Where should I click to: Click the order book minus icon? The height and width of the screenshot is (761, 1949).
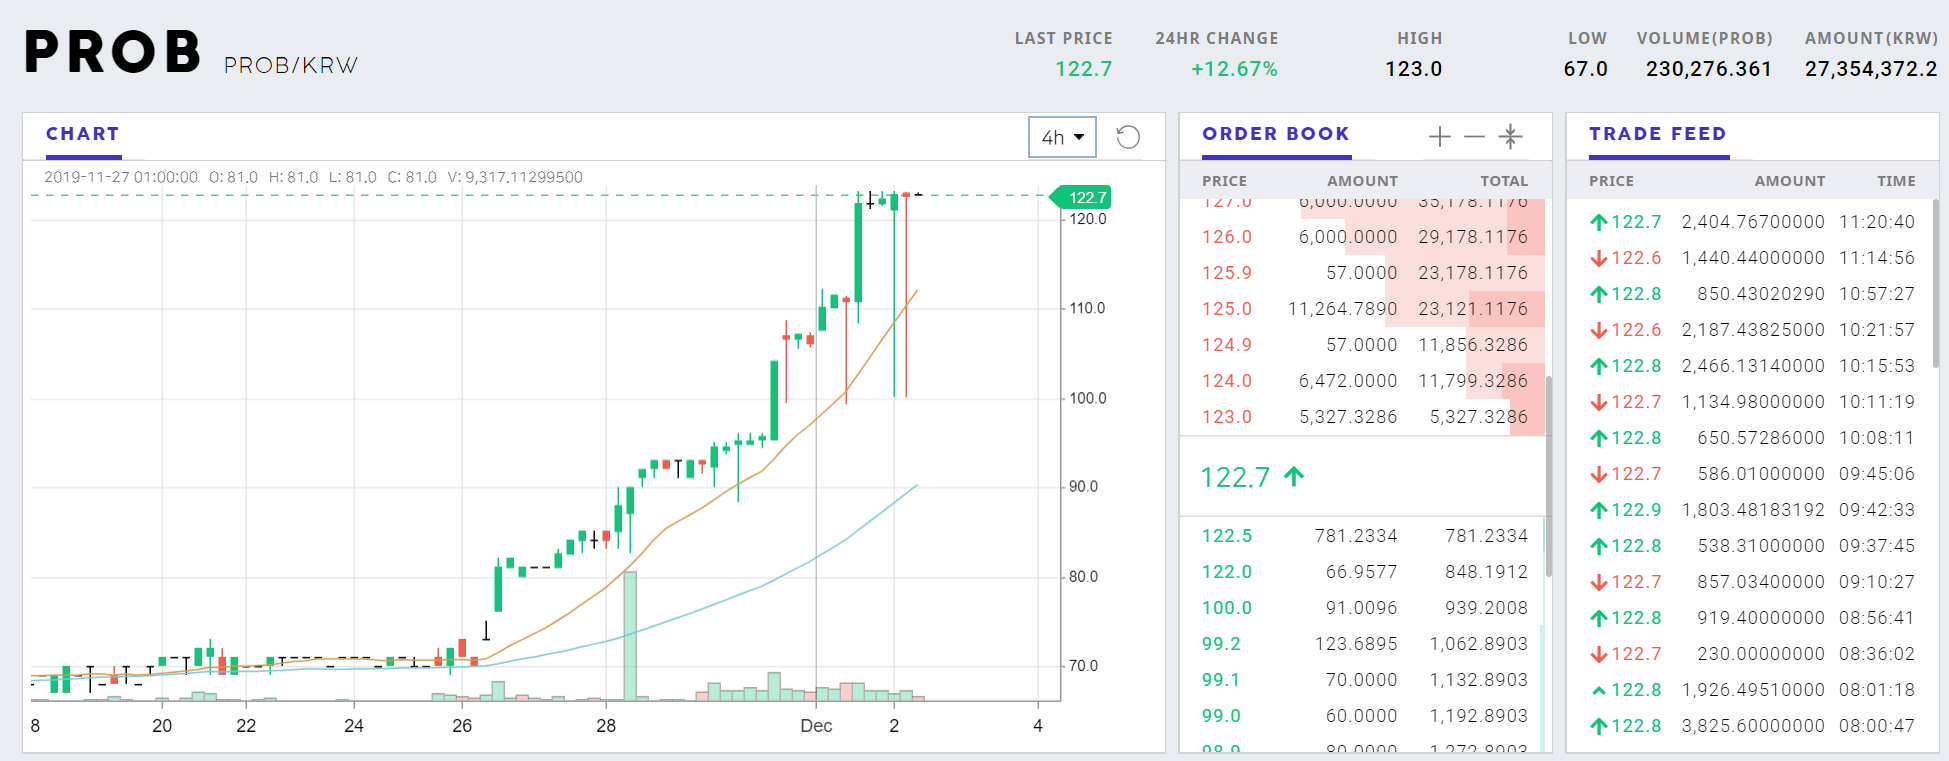(1474, 137)
